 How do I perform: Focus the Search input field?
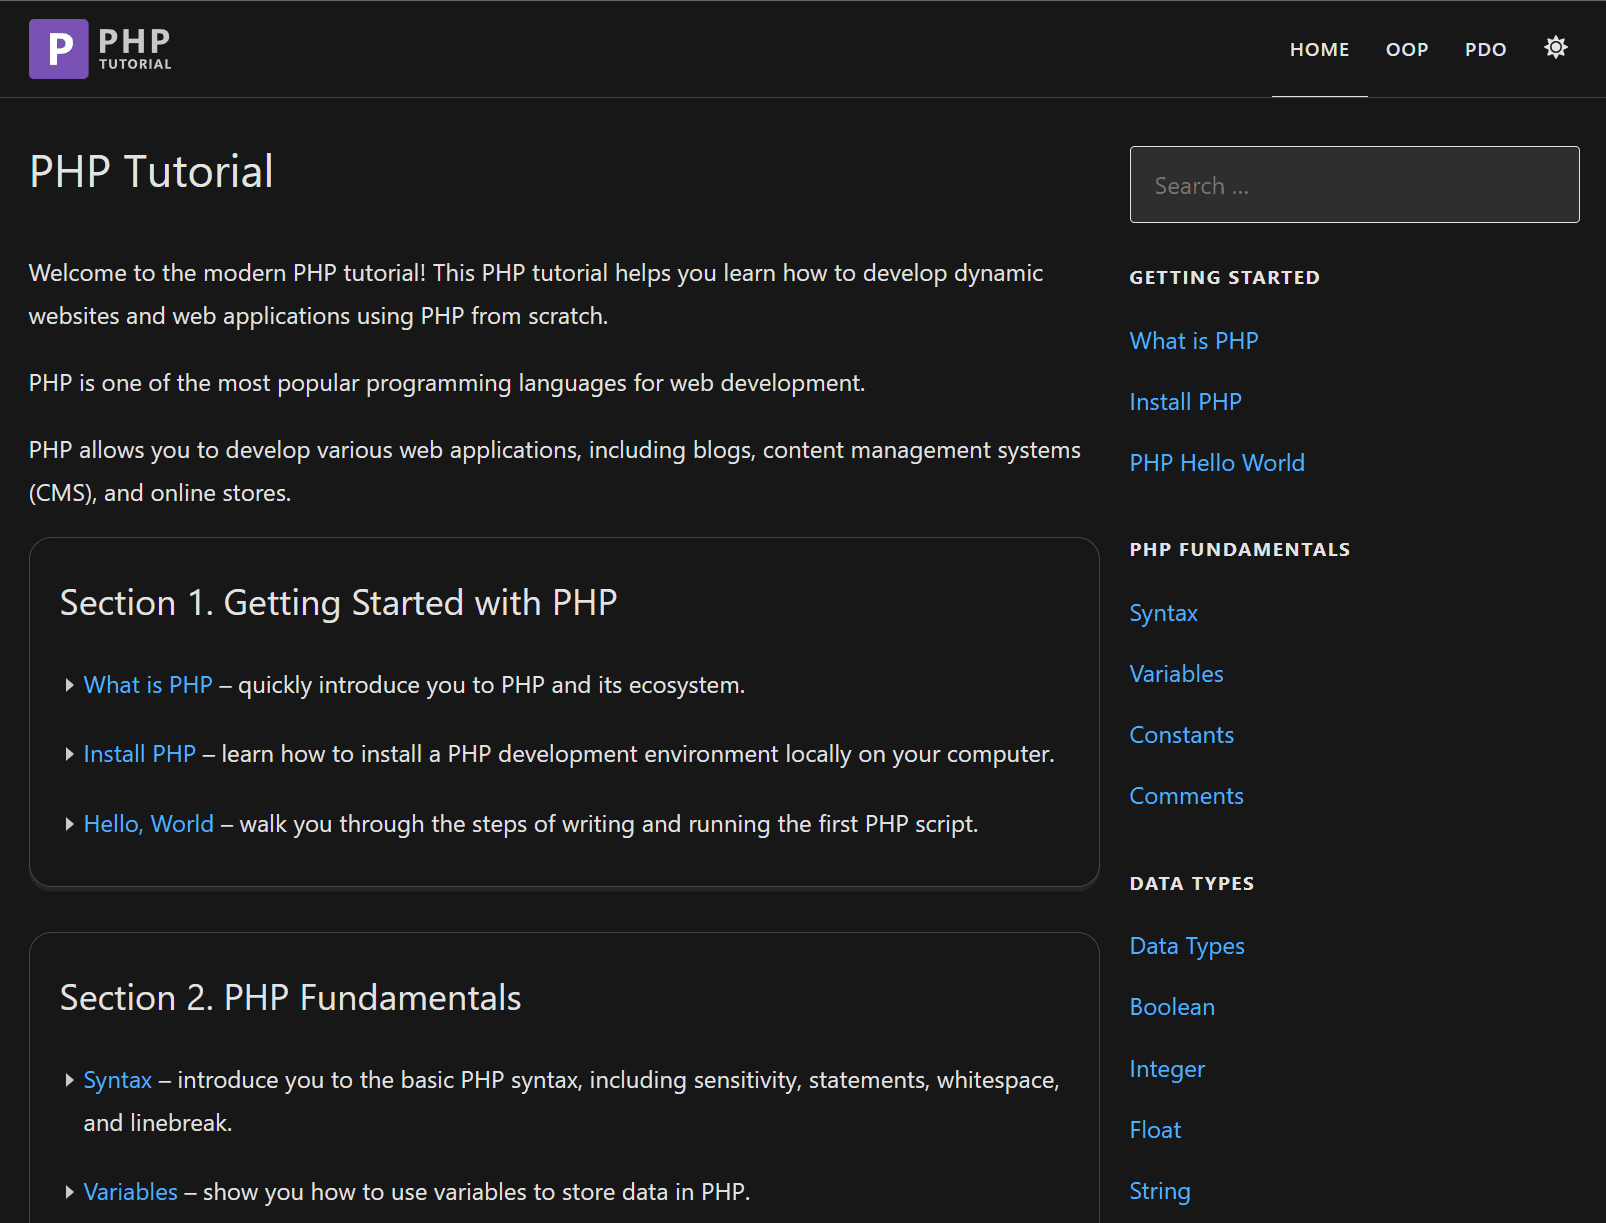click(x=1354, y=185)
